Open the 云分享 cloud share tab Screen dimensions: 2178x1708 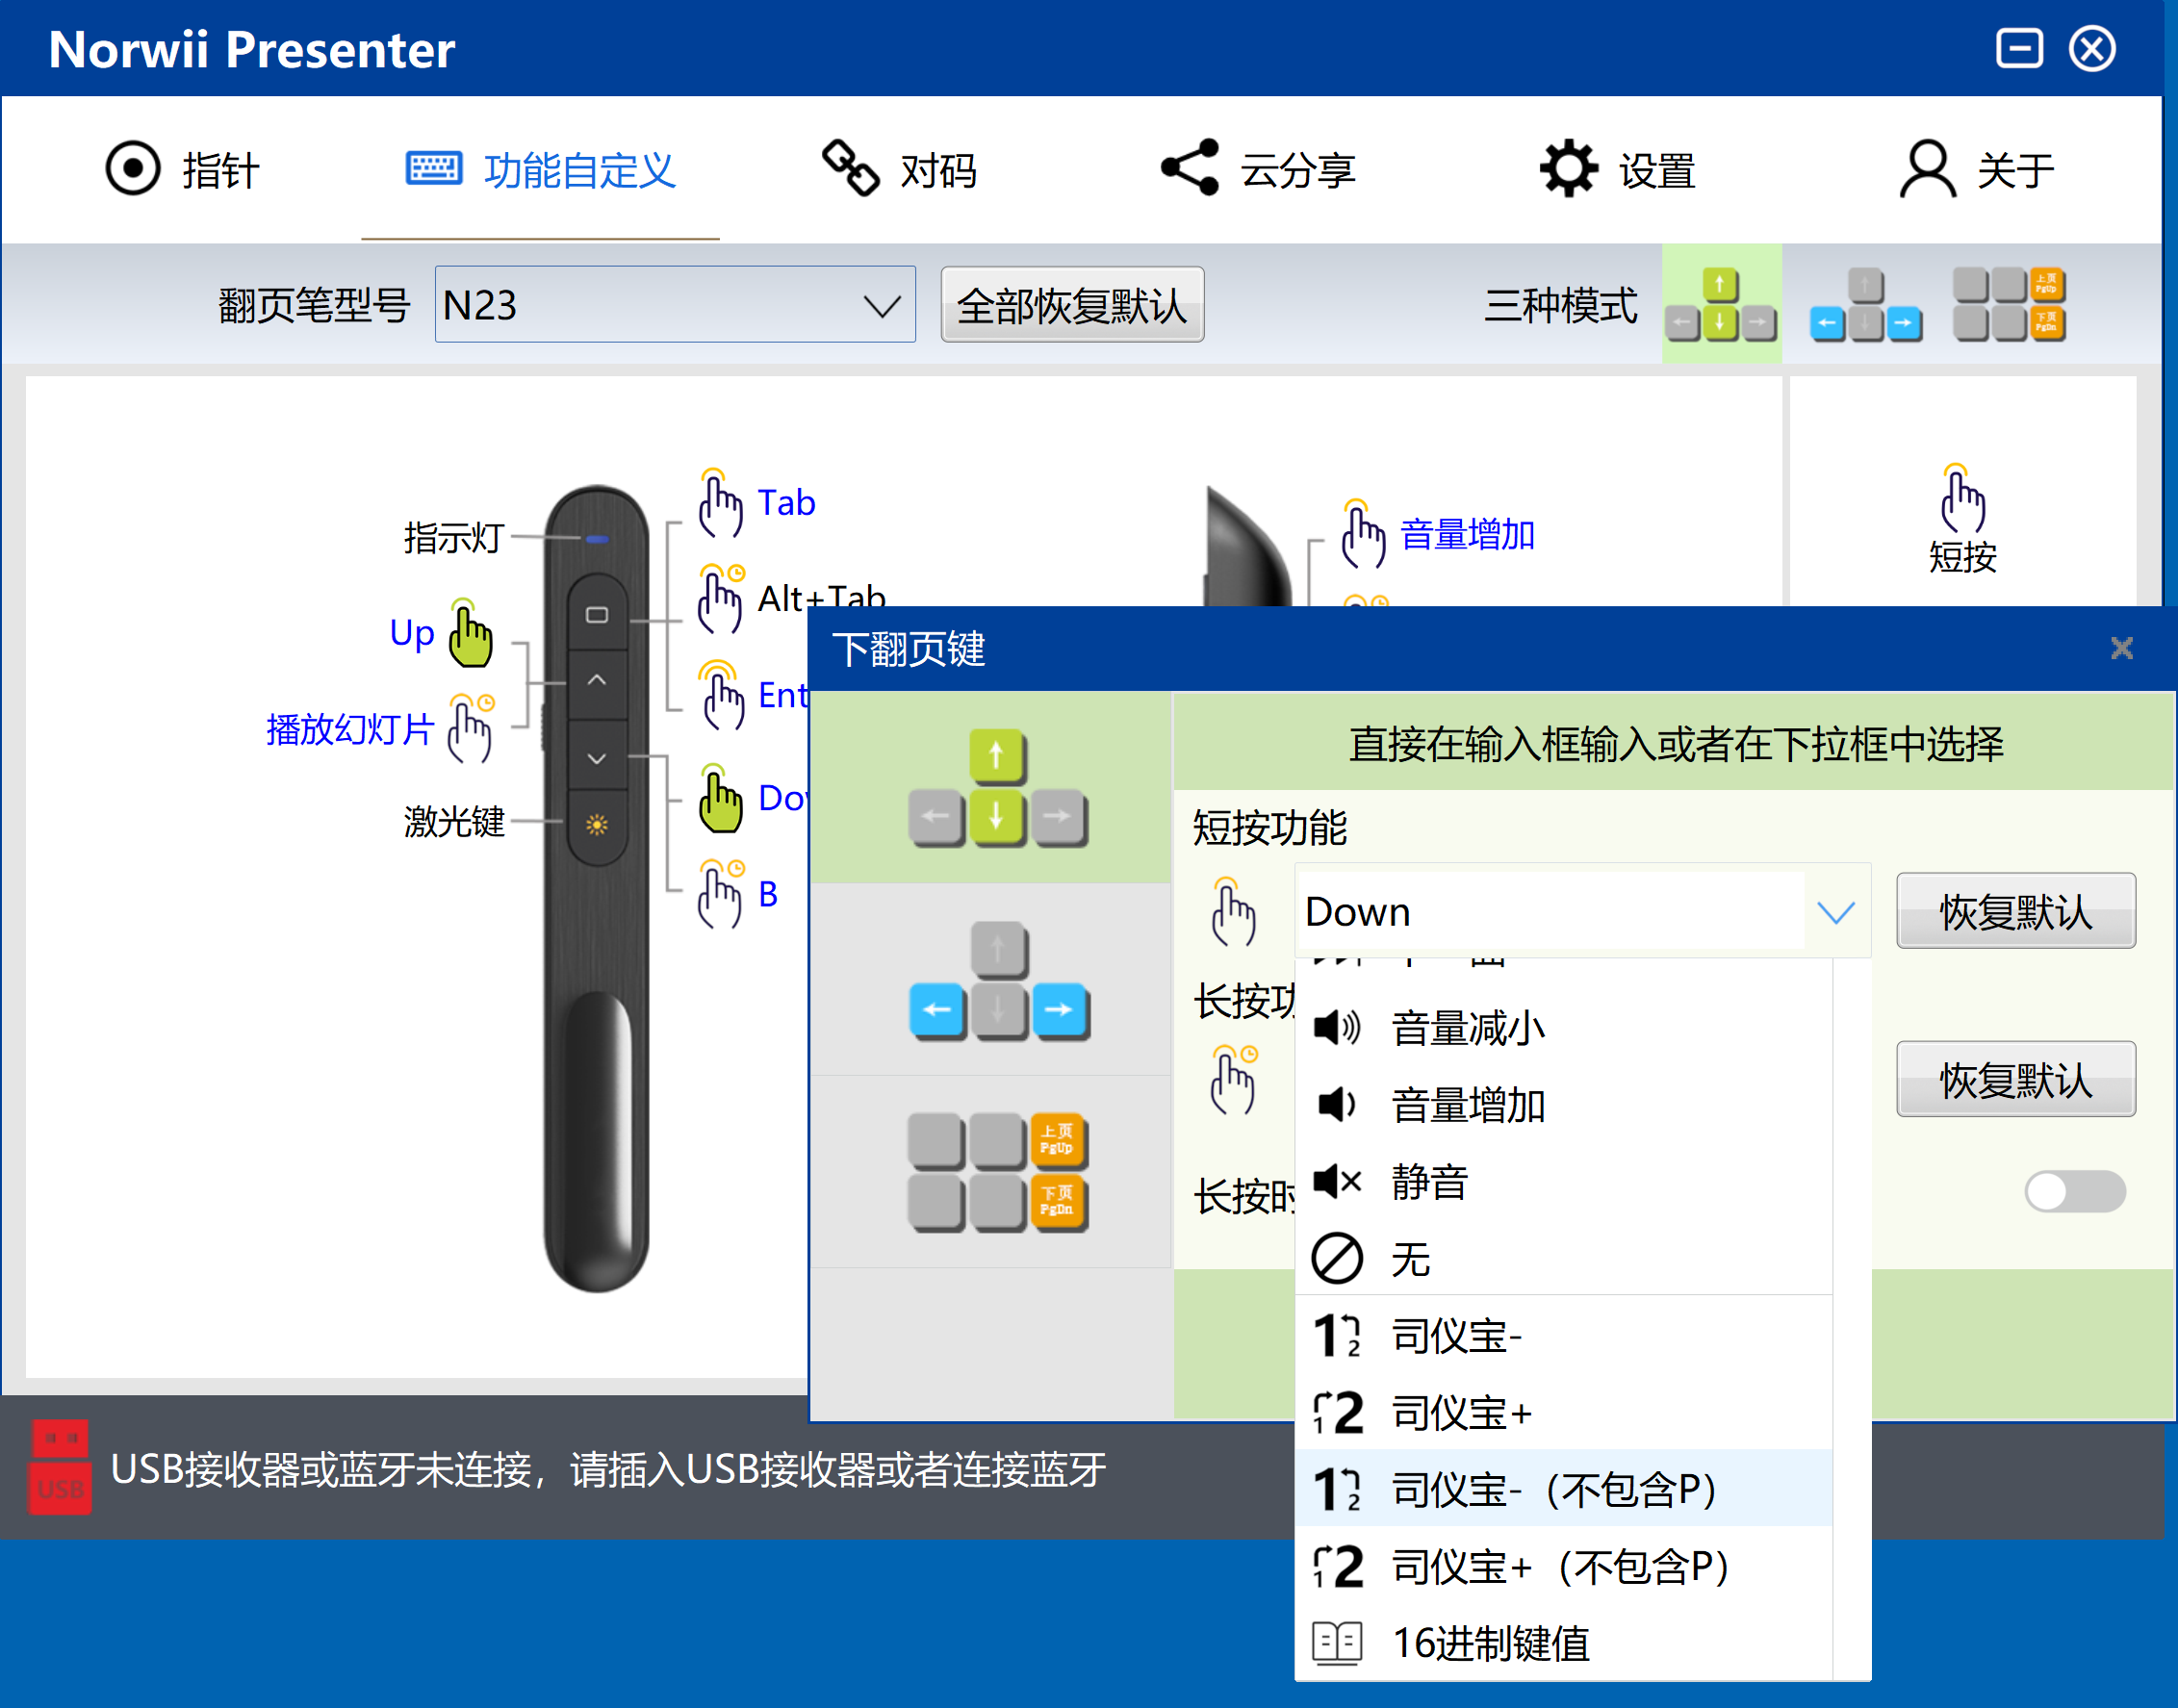coord(1257,170)
